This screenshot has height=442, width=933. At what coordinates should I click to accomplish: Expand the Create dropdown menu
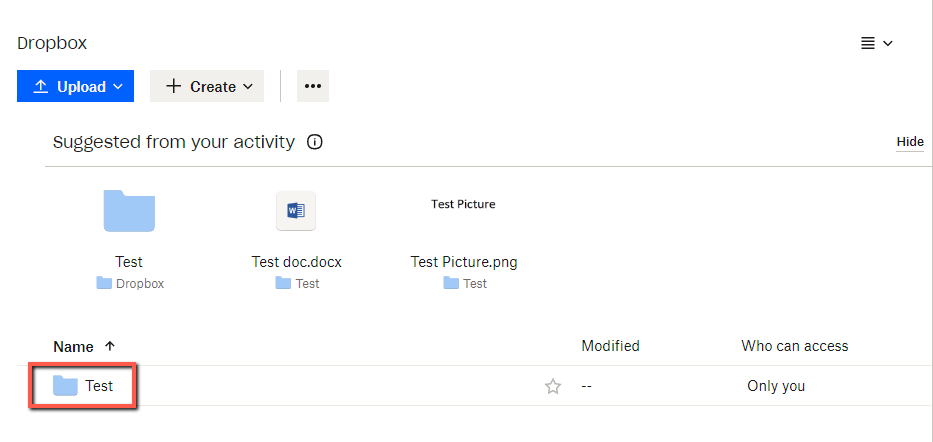click(207, 86)
